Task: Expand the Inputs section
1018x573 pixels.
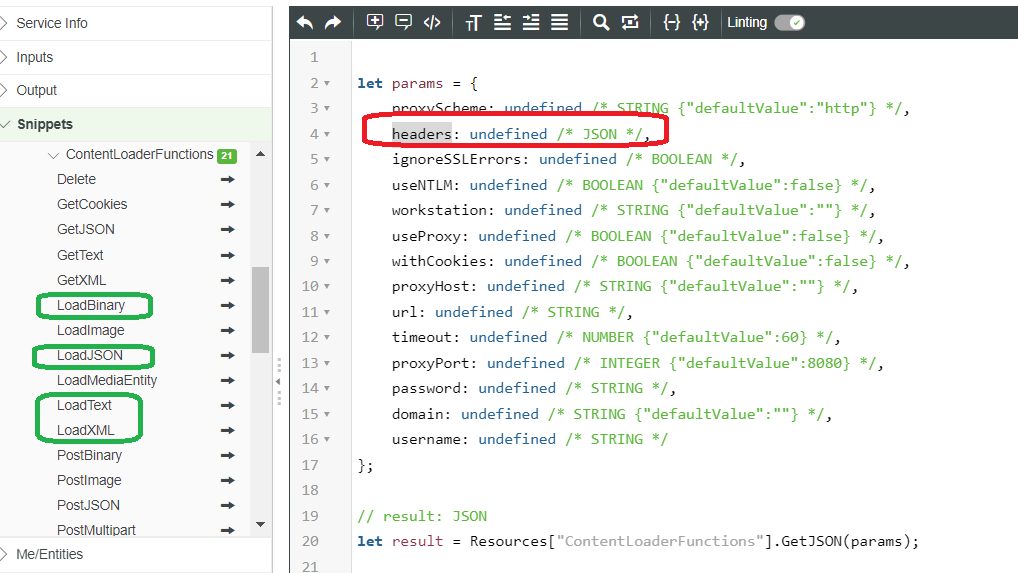Action: pyautogui.click(x=35, y=57)
